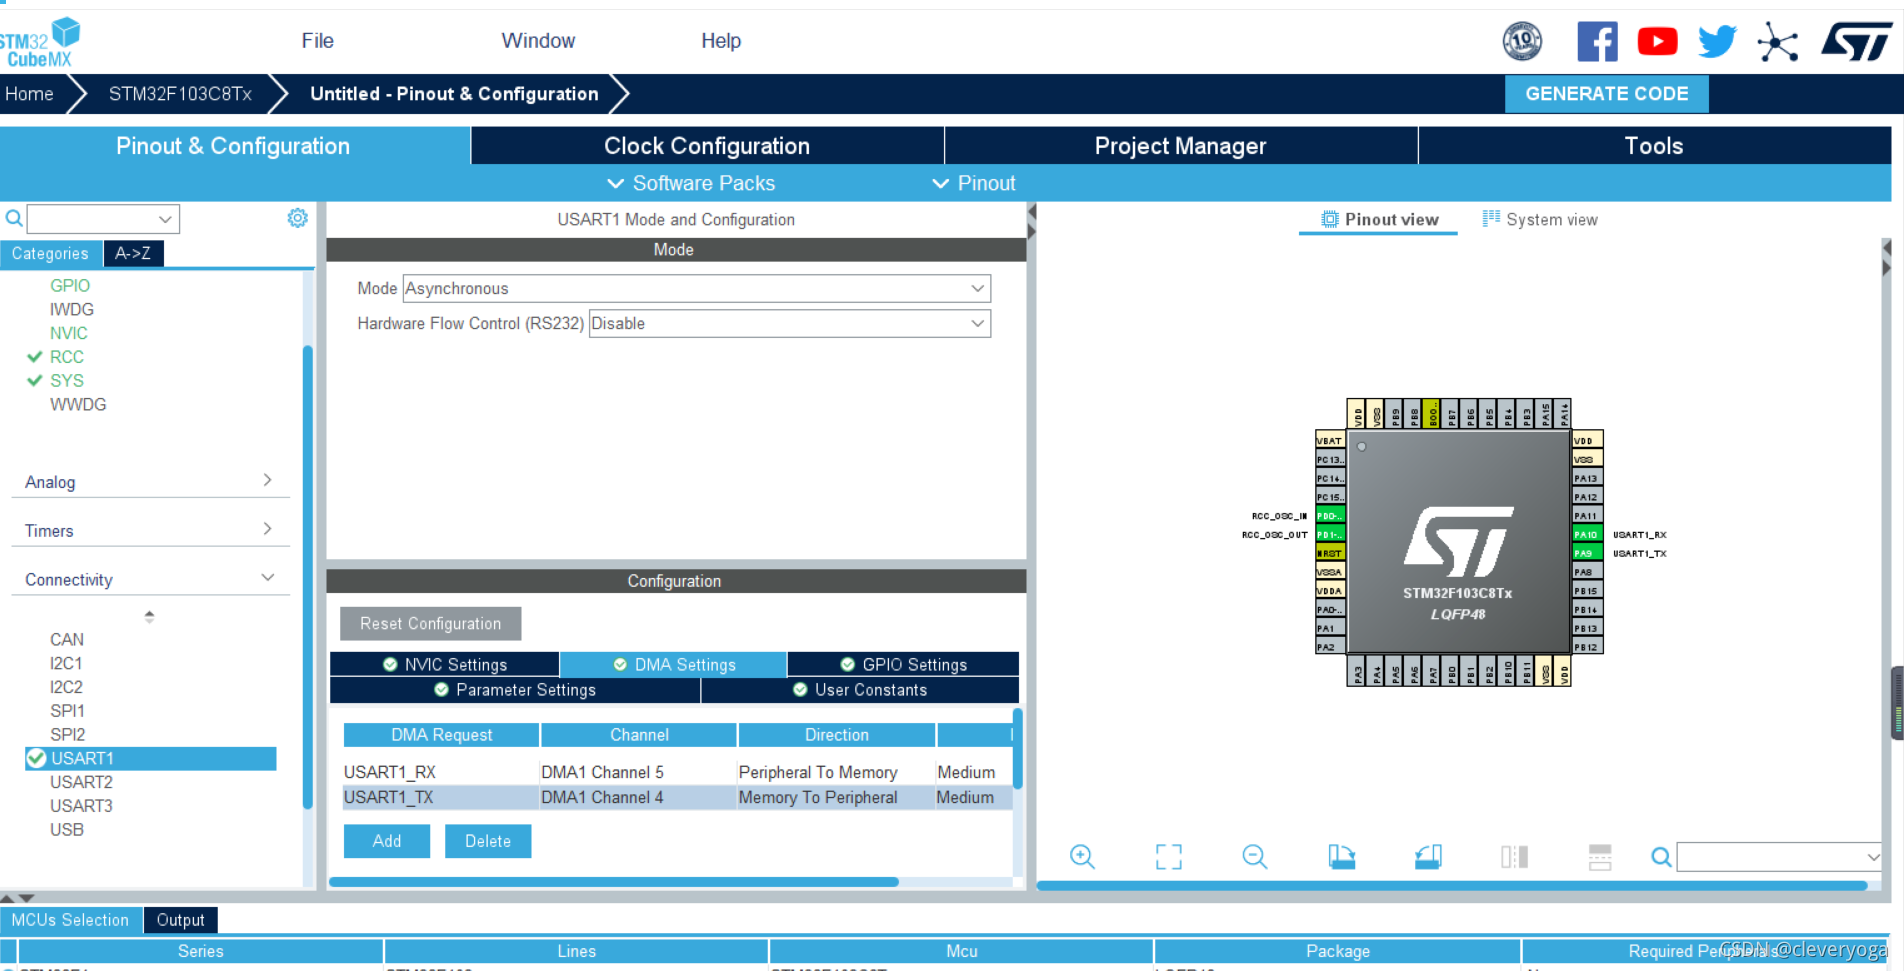Click the pinout view horizontal scrollbar
This screenshot has width=1904, height=971.
tap(1452, 886)
